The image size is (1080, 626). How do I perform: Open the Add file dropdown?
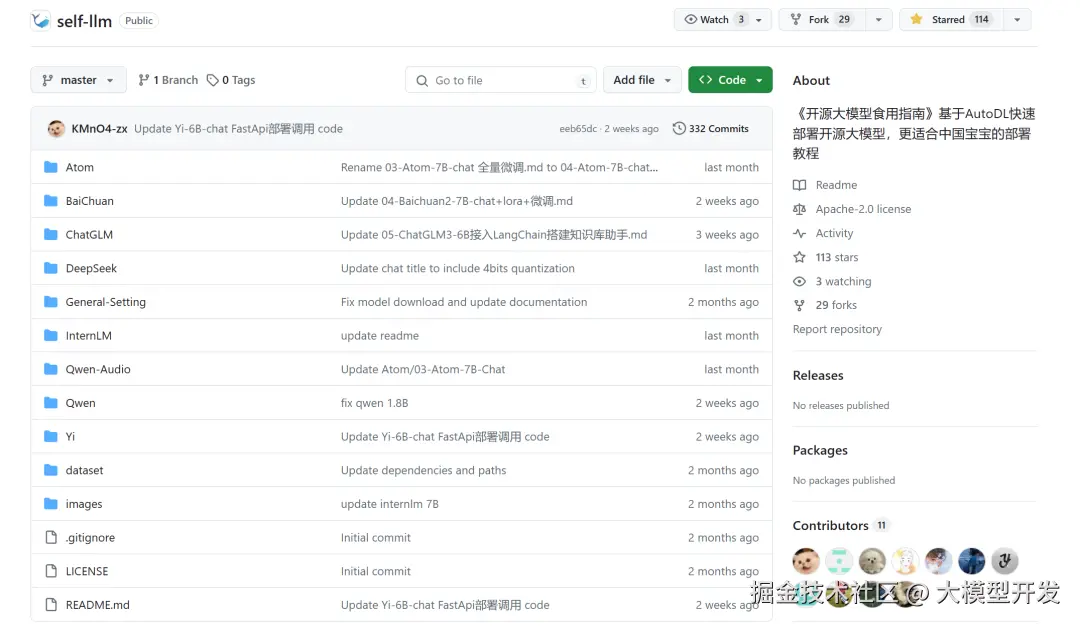click(x=642, y=80)
